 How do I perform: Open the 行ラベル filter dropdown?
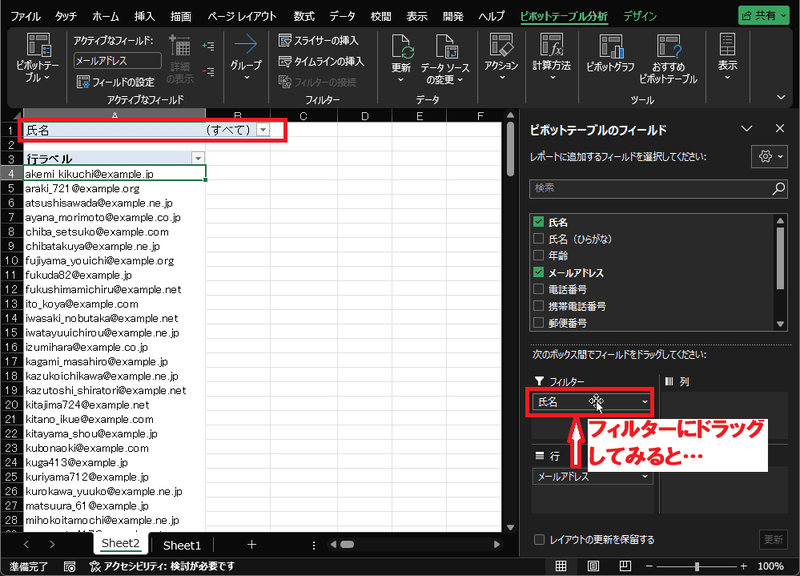(x=198, y=158)
